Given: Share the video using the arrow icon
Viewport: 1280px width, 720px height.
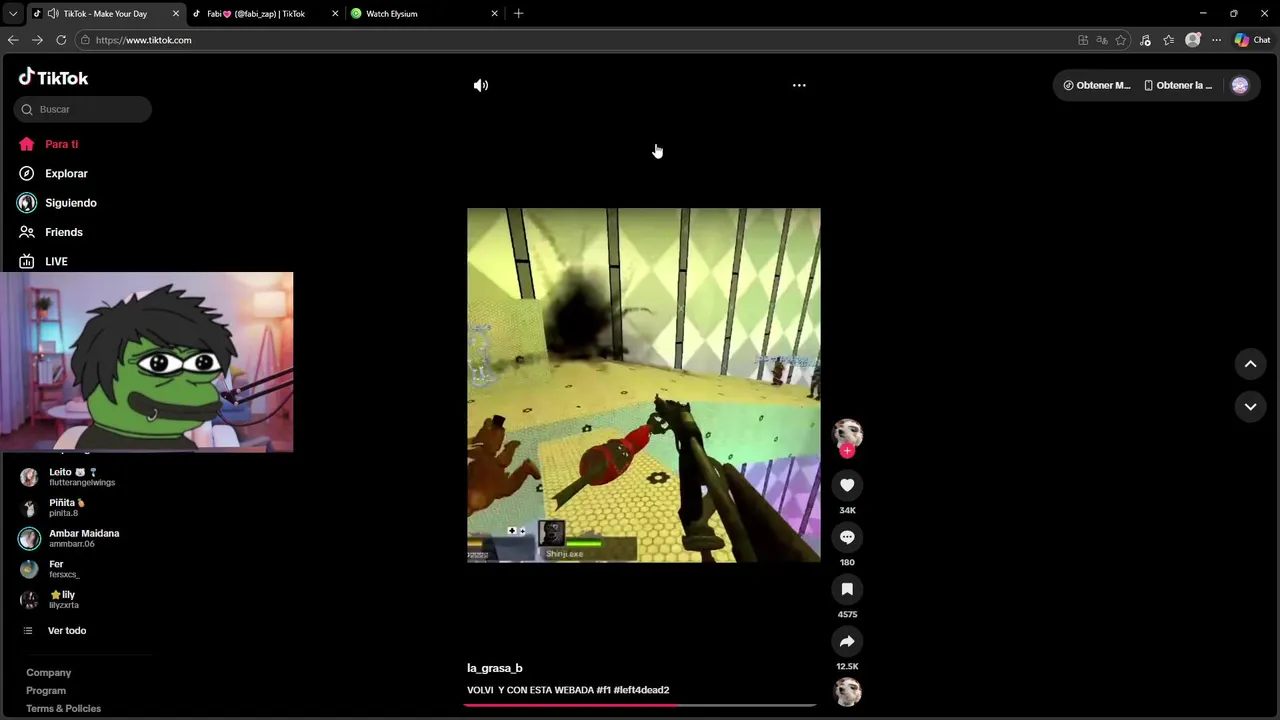Looking at the screenshot, I should point(847,641).
